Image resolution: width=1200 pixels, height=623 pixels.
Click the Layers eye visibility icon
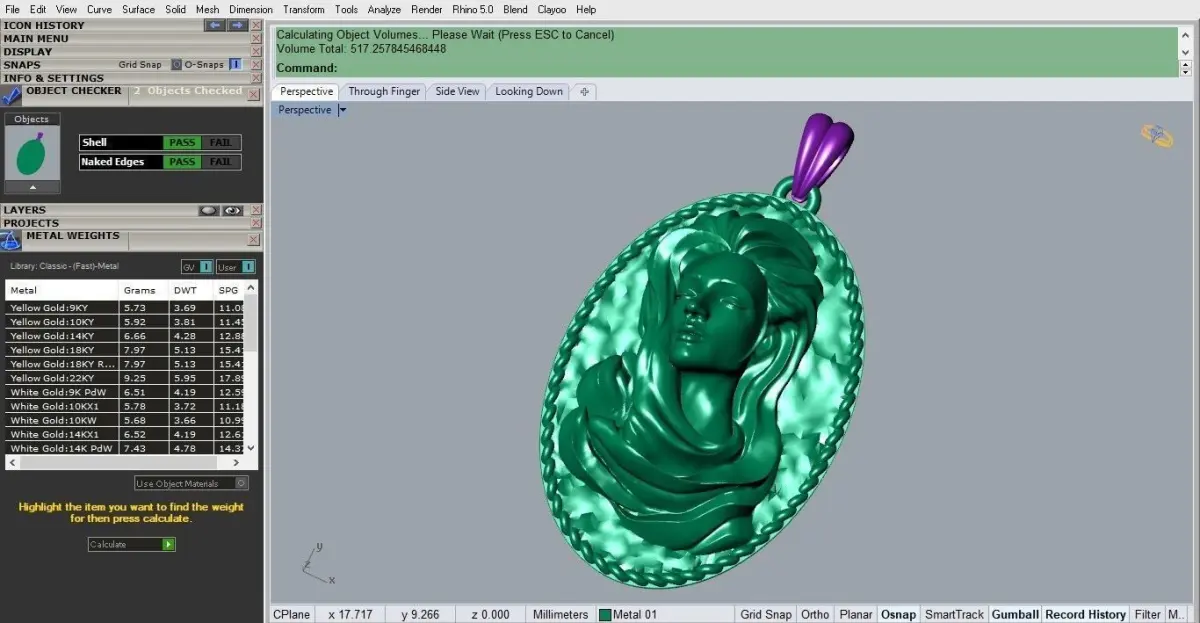coord(233,210)
